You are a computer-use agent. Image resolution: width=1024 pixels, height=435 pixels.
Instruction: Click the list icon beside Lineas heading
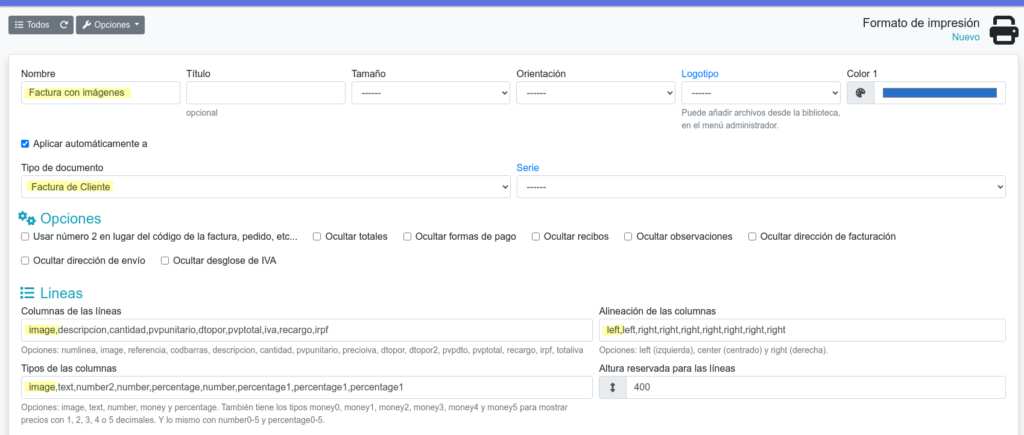[x=27, y=293]
